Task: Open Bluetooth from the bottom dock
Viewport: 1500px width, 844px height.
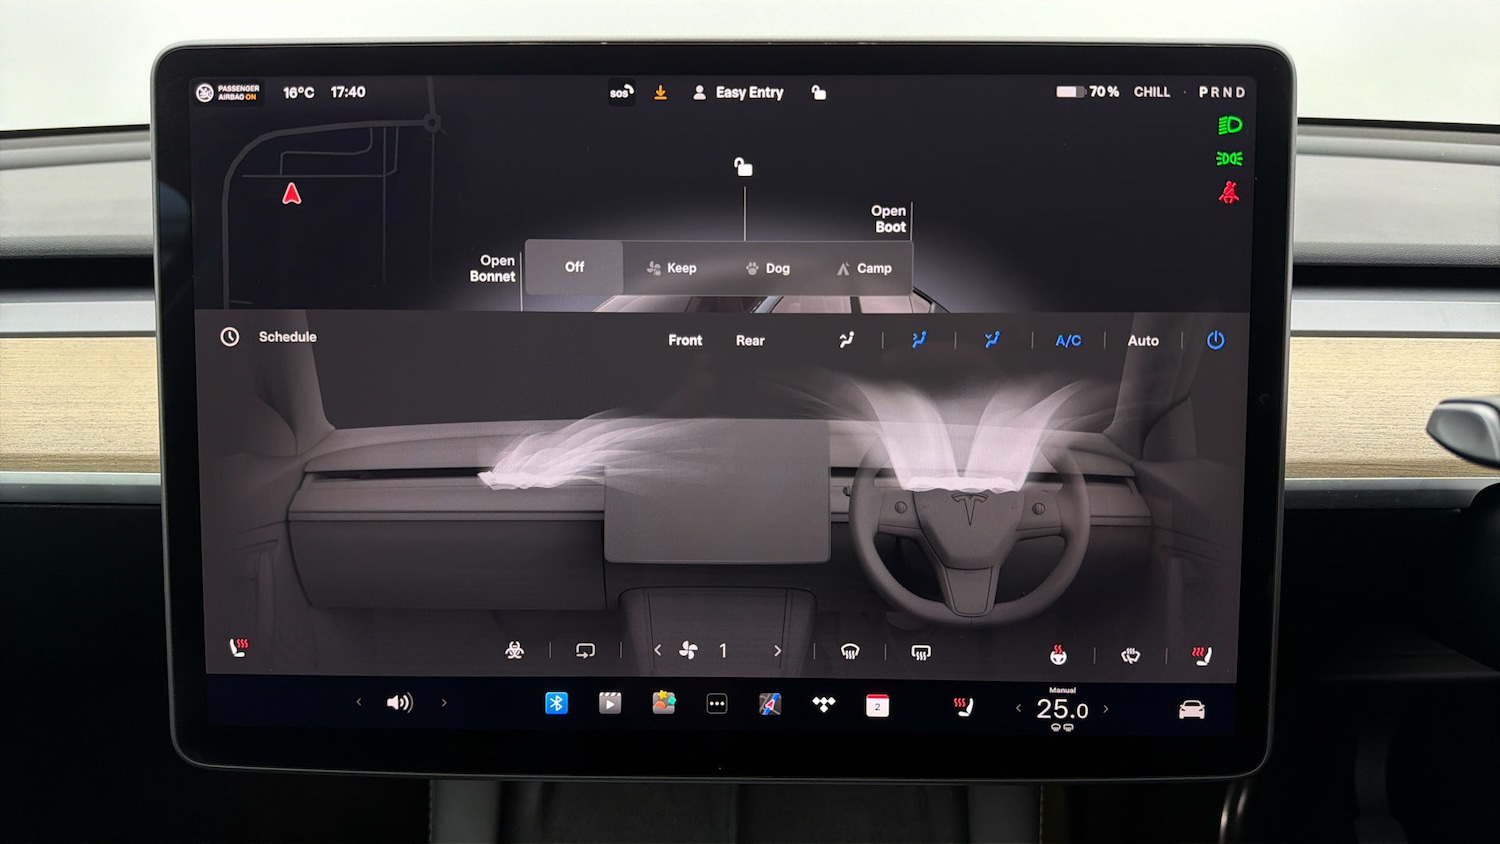Action: coord(556,703)
